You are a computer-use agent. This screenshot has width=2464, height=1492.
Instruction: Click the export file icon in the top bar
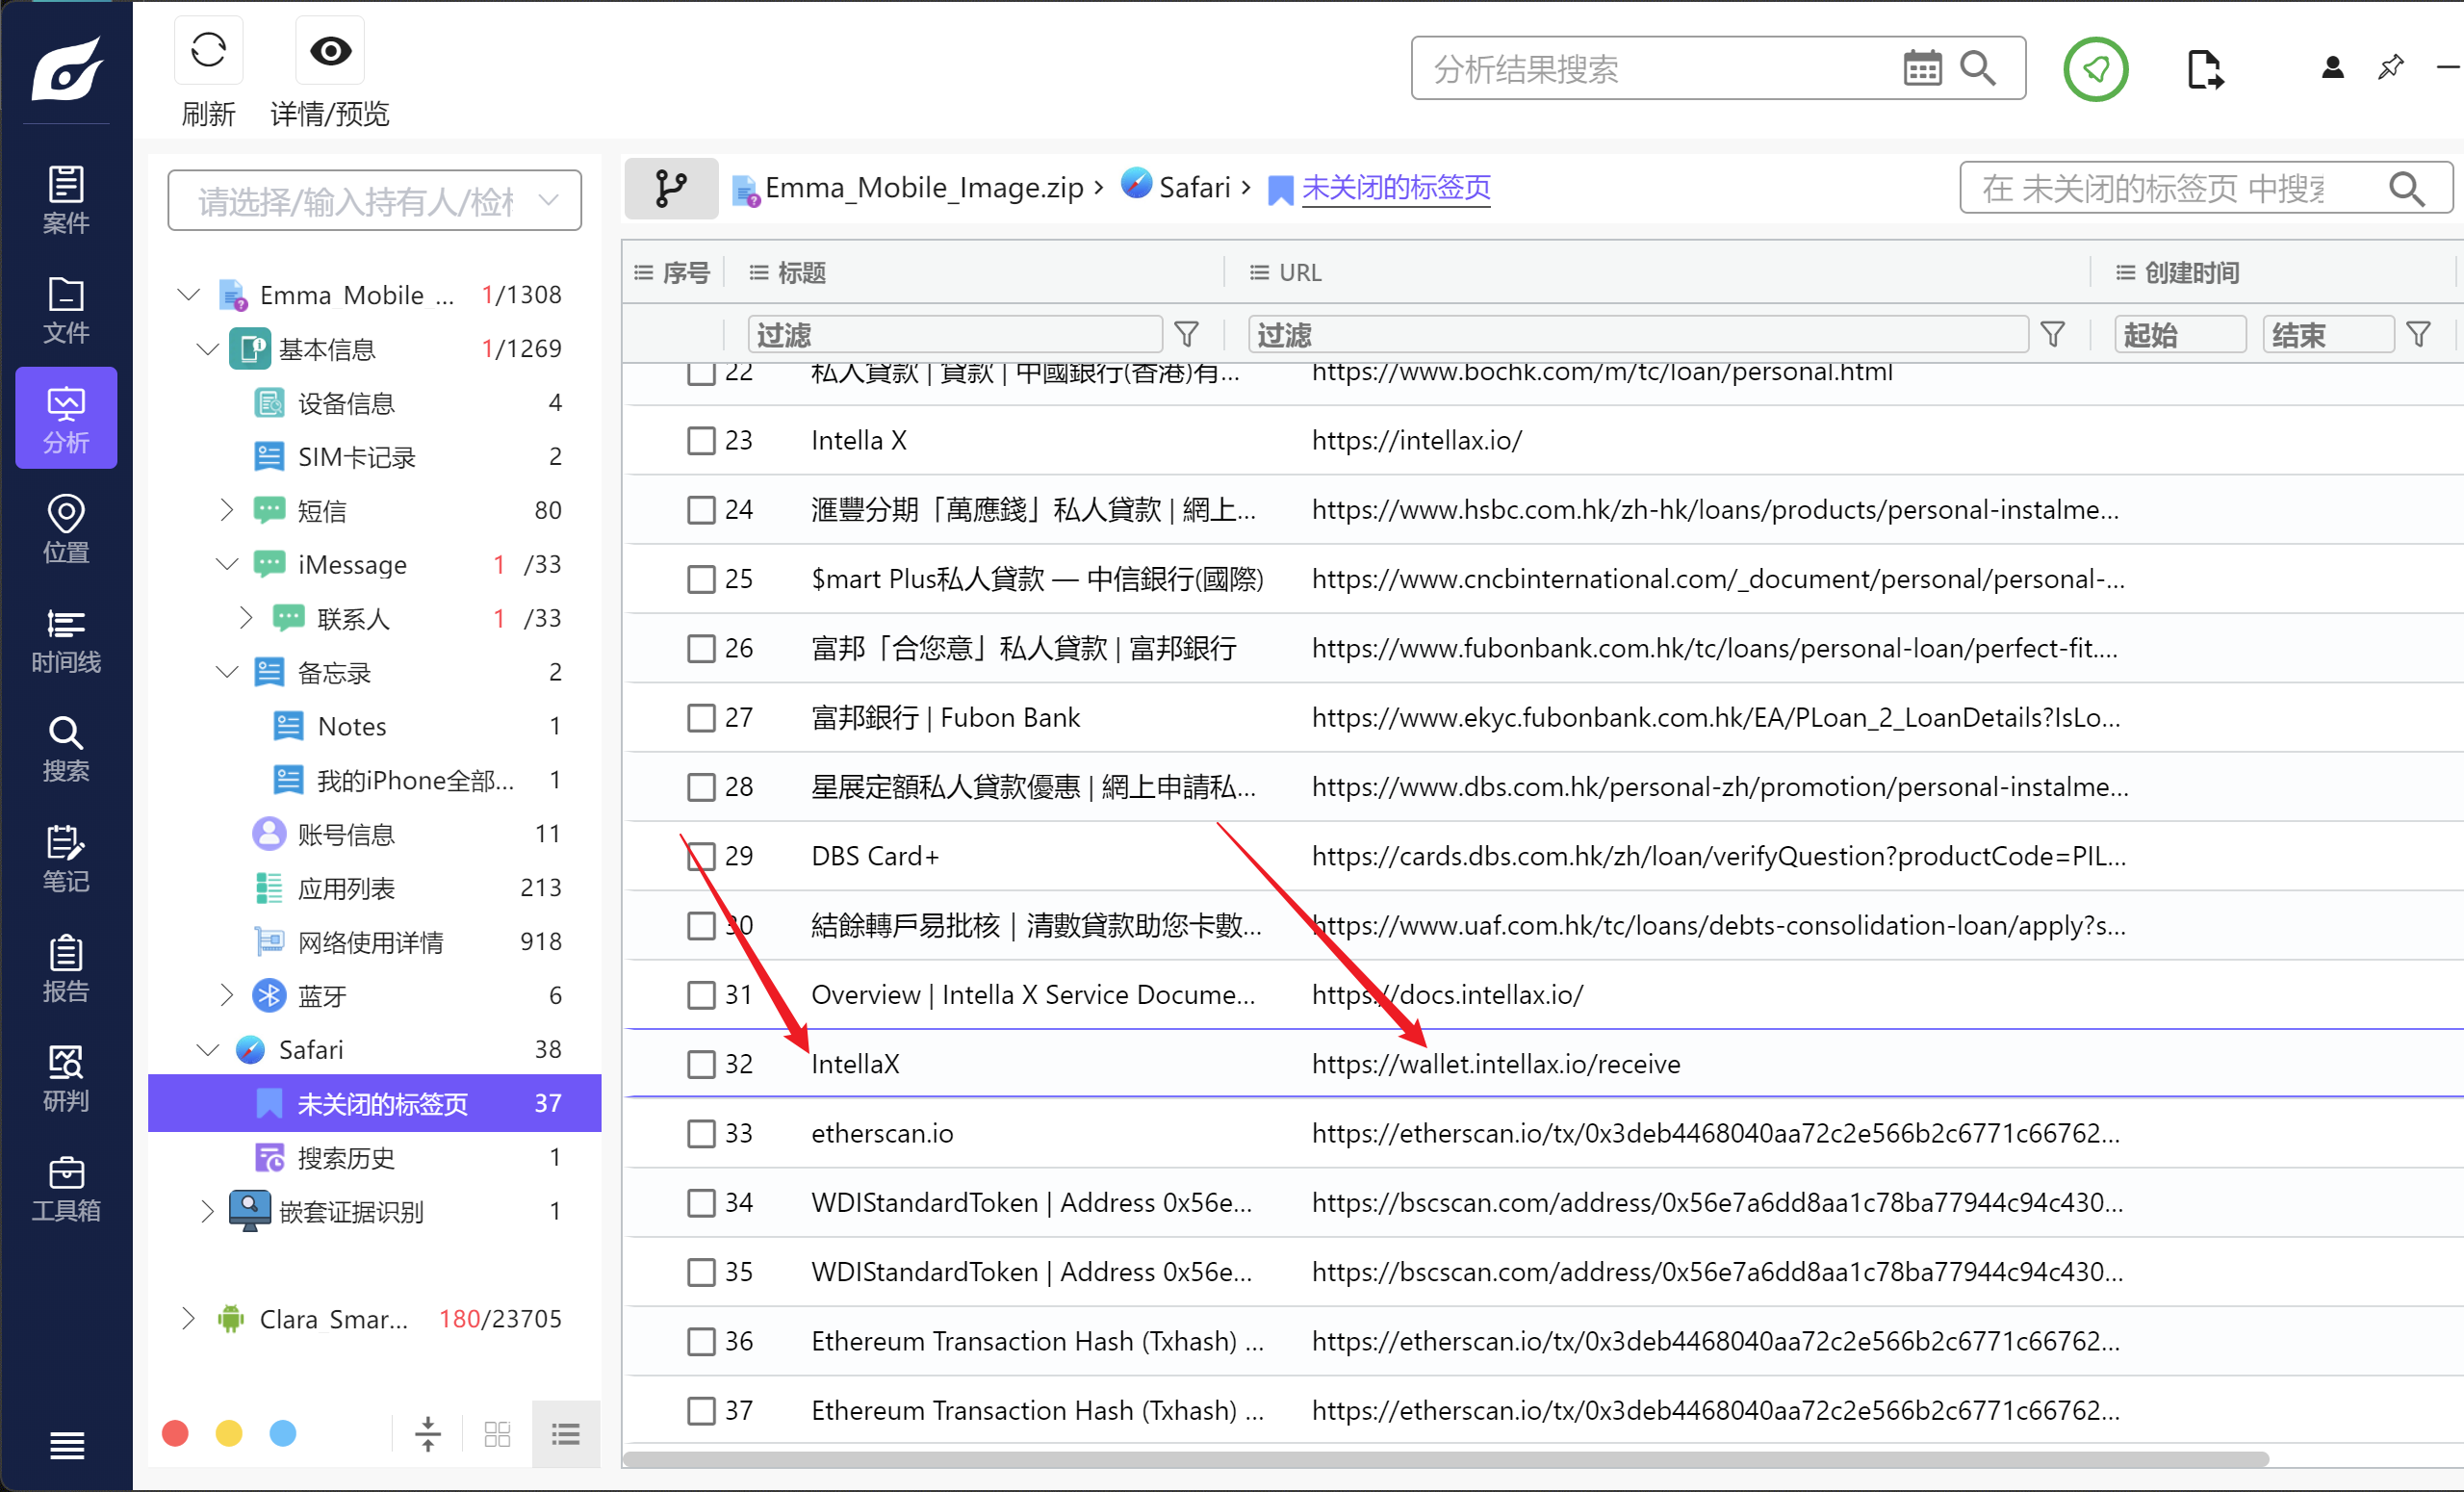2203,70
